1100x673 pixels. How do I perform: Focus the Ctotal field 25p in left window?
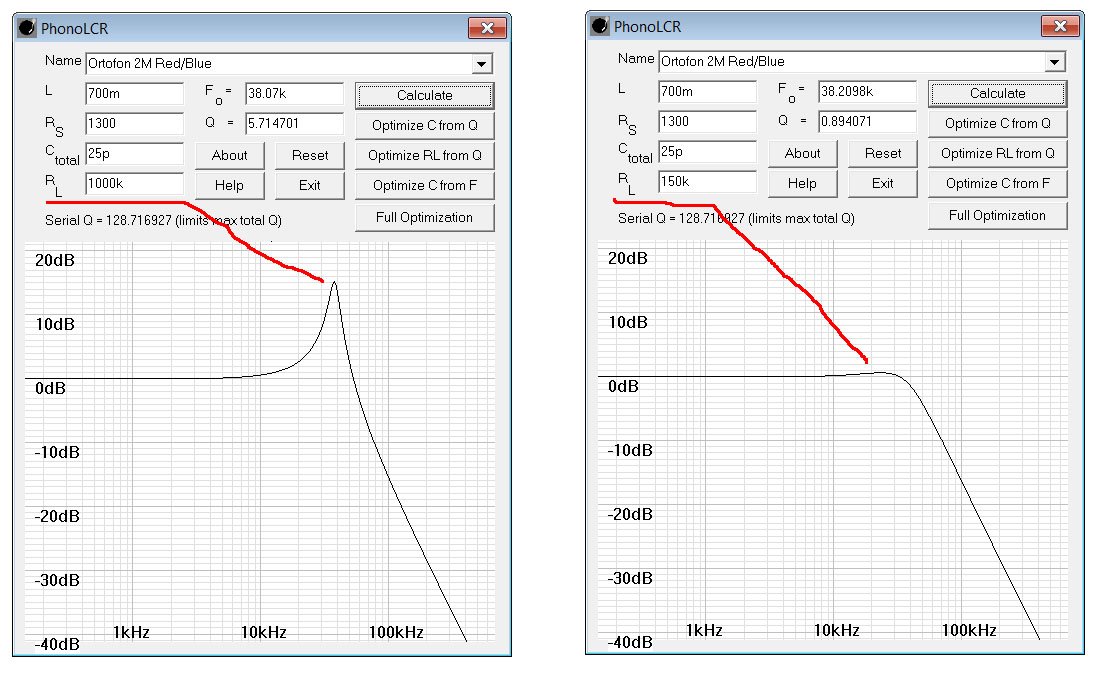134,154
